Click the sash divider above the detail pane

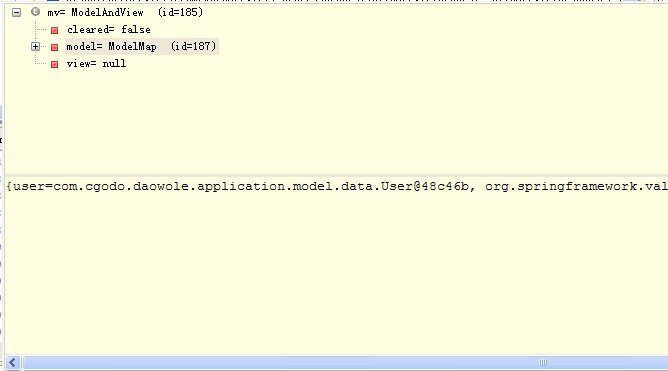pos(336,175)
